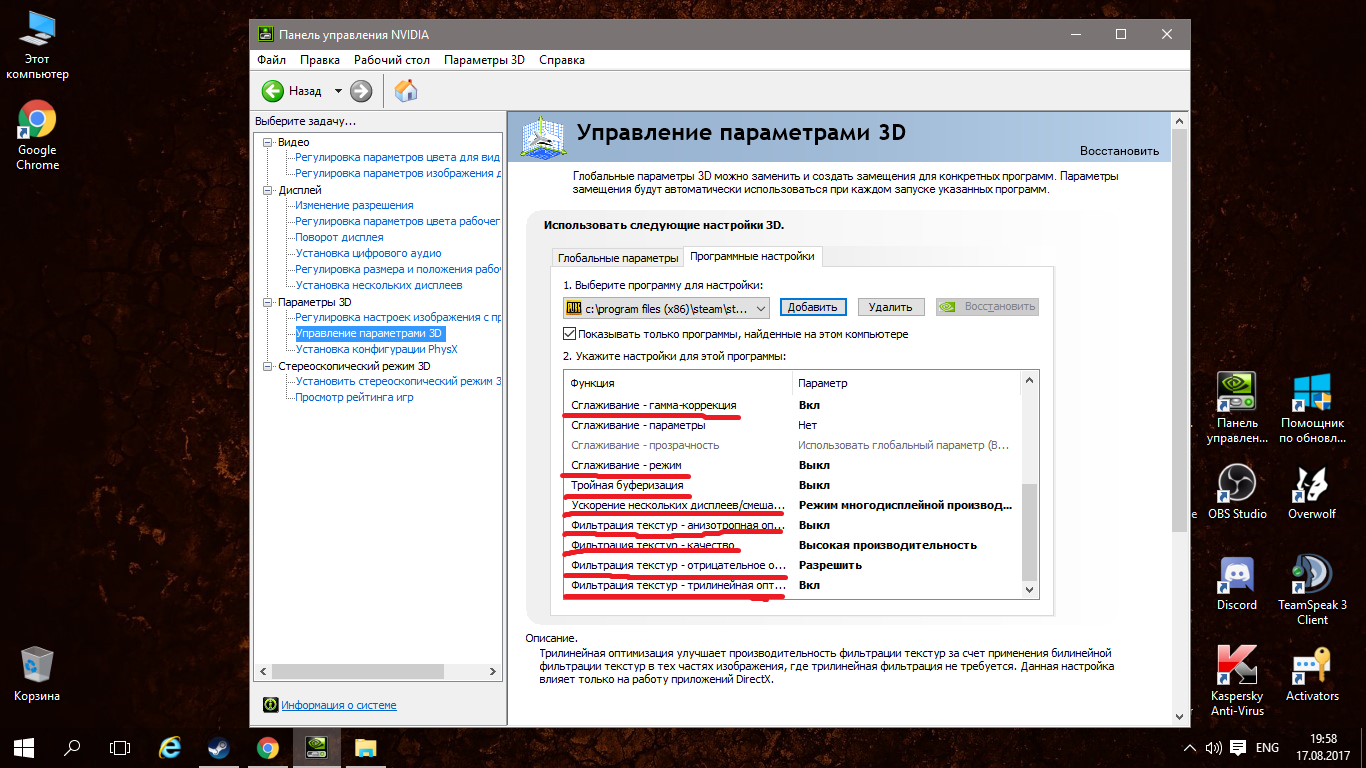The height and width of the screenshot is (768, 1366).
Task: Select Поворот дисплея in the task tree
Action: pos(339,238)
